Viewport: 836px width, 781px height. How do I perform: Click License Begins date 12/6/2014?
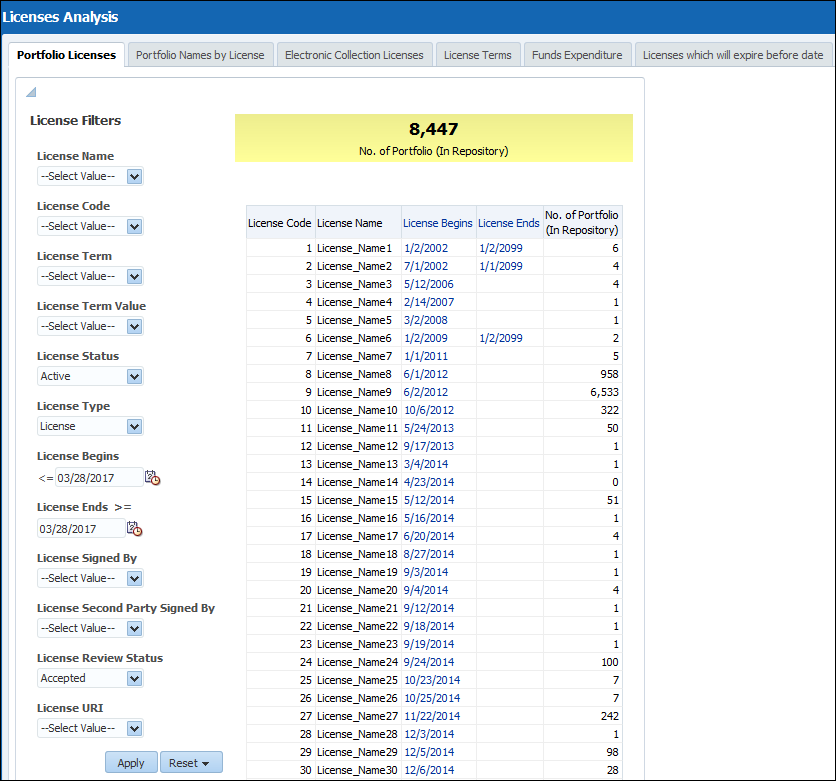429,770
